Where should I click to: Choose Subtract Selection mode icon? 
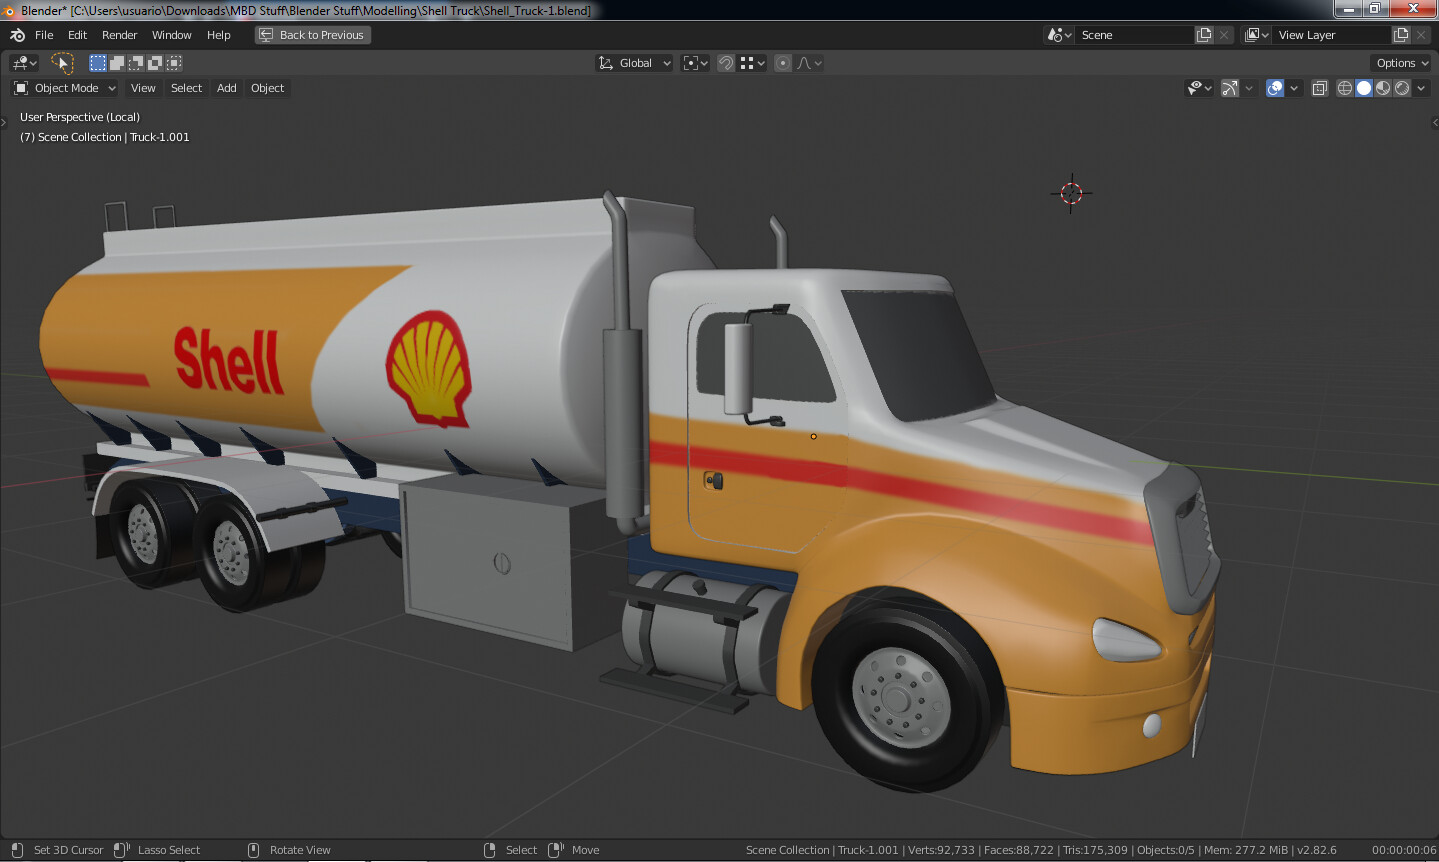136,63
